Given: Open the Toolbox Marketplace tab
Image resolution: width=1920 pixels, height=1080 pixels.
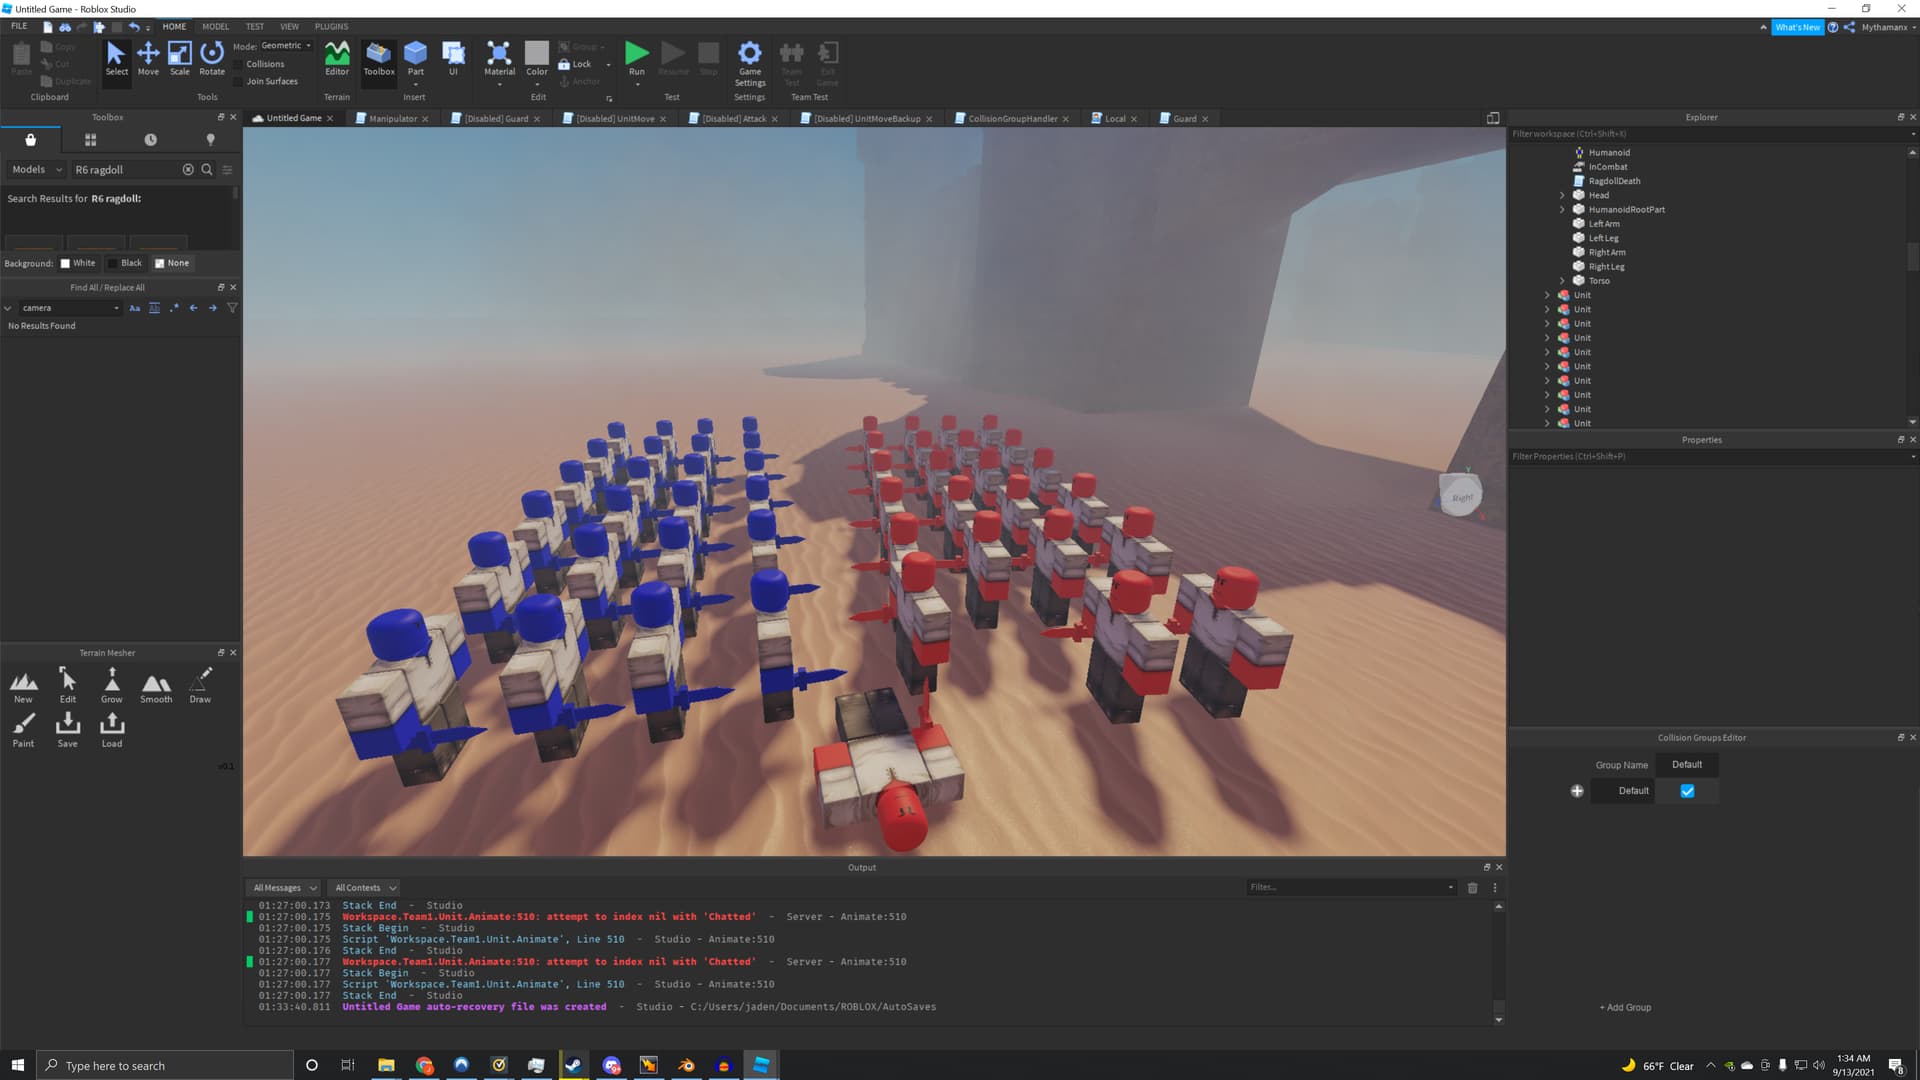Looking at the screenshot, I should [x=31, y=140].
